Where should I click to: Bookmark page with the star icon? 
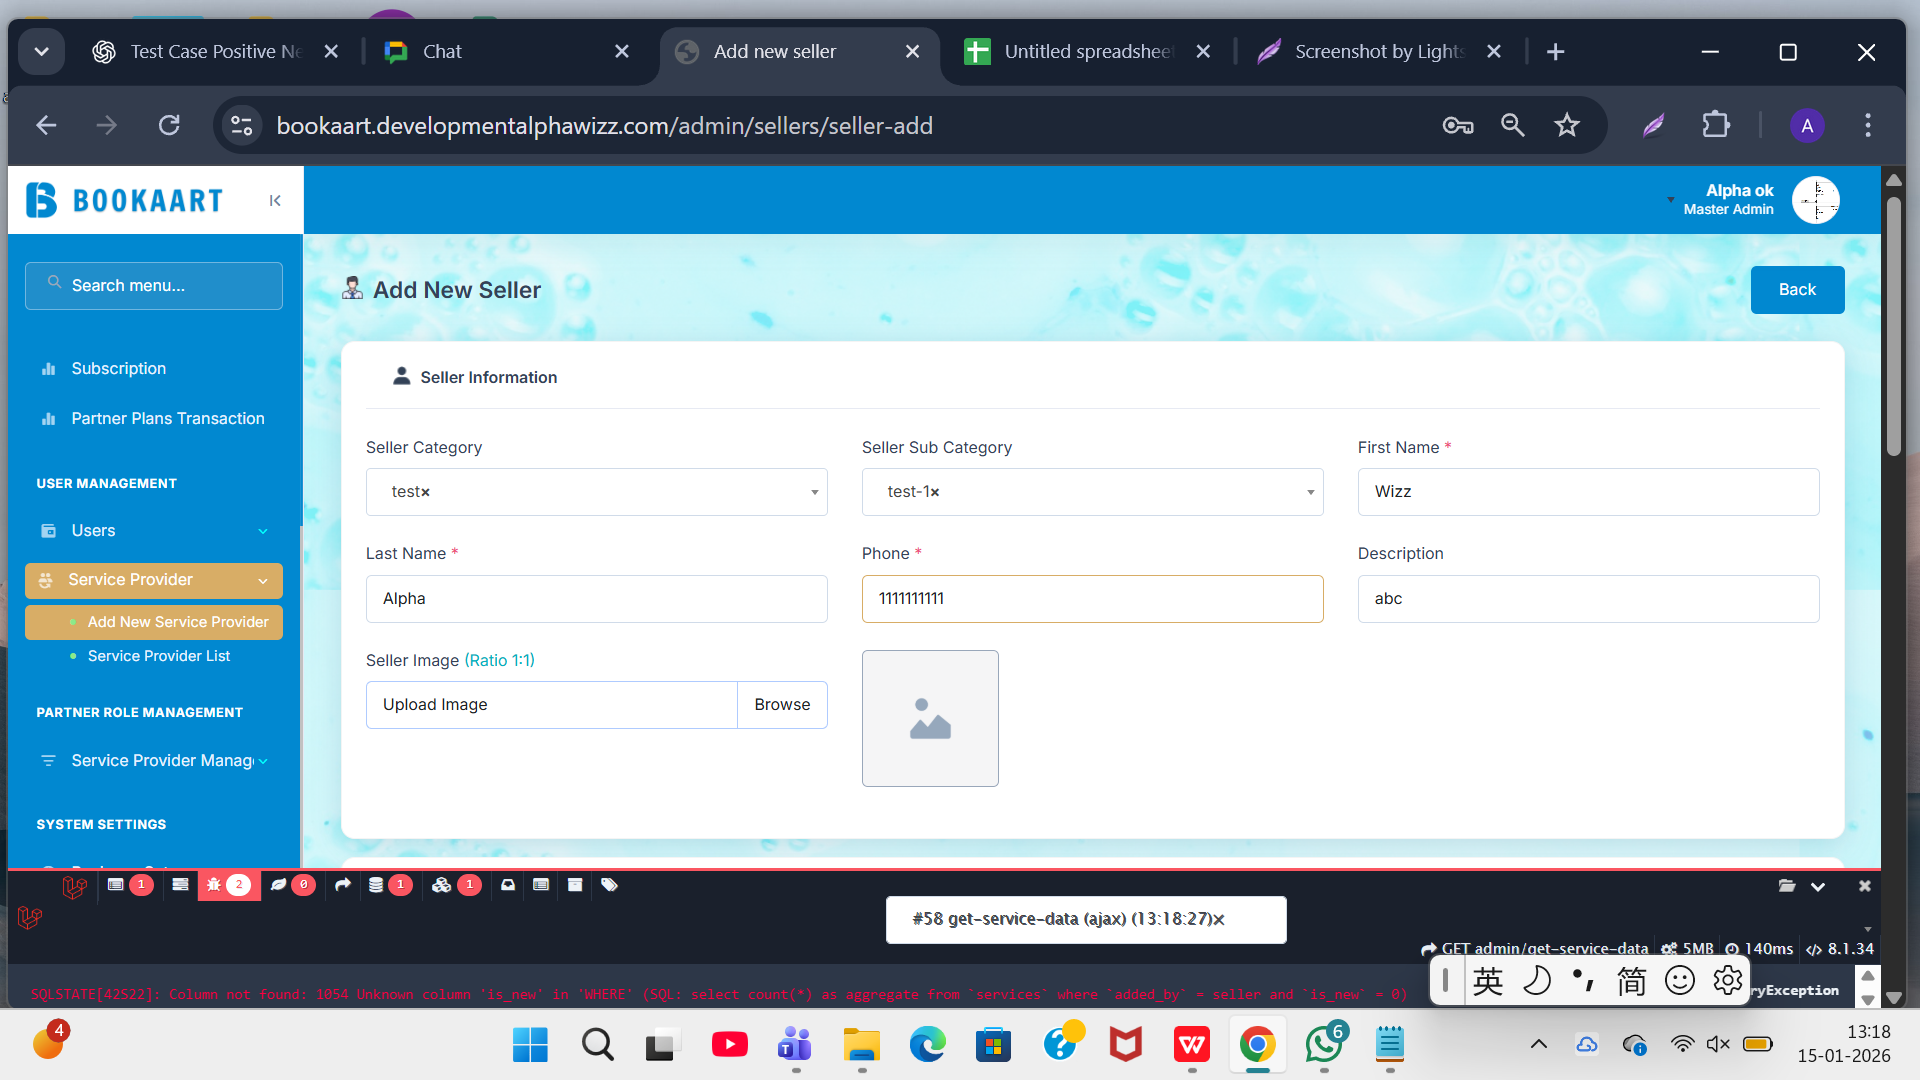[x=1566, y=125]
